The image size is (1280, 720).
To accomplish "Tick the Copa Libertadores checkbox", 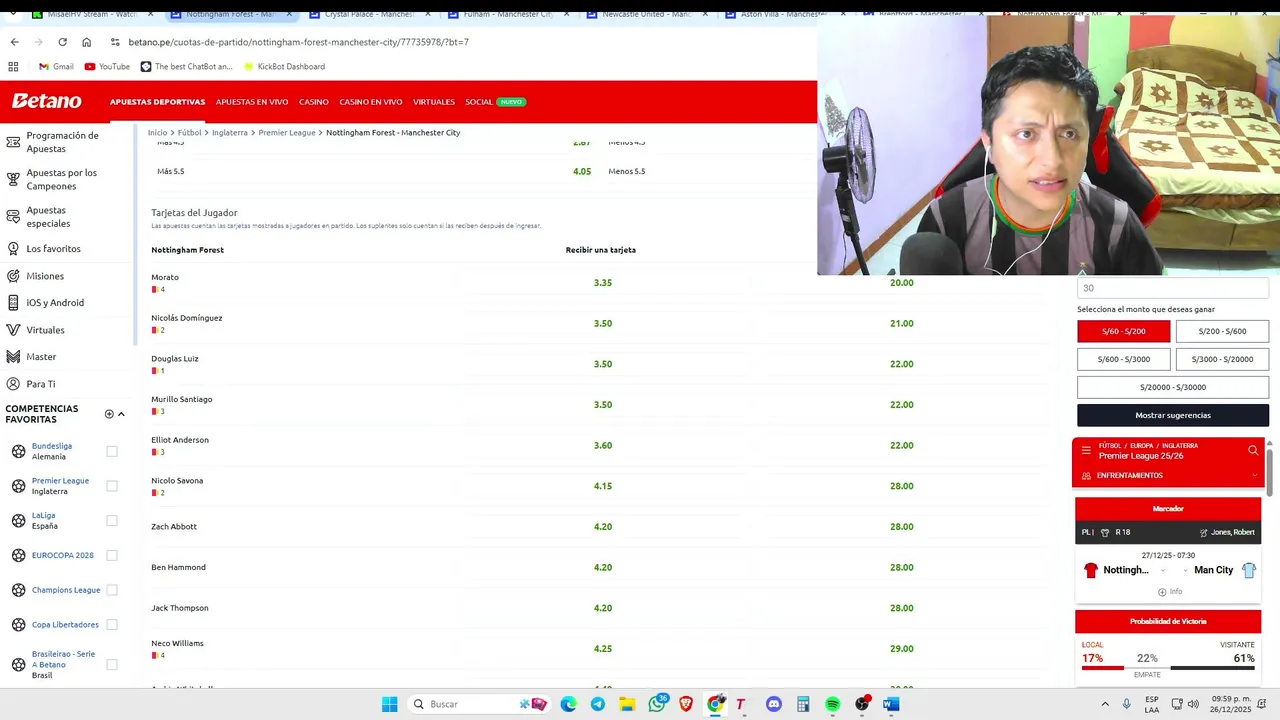I will pos(112,625).
